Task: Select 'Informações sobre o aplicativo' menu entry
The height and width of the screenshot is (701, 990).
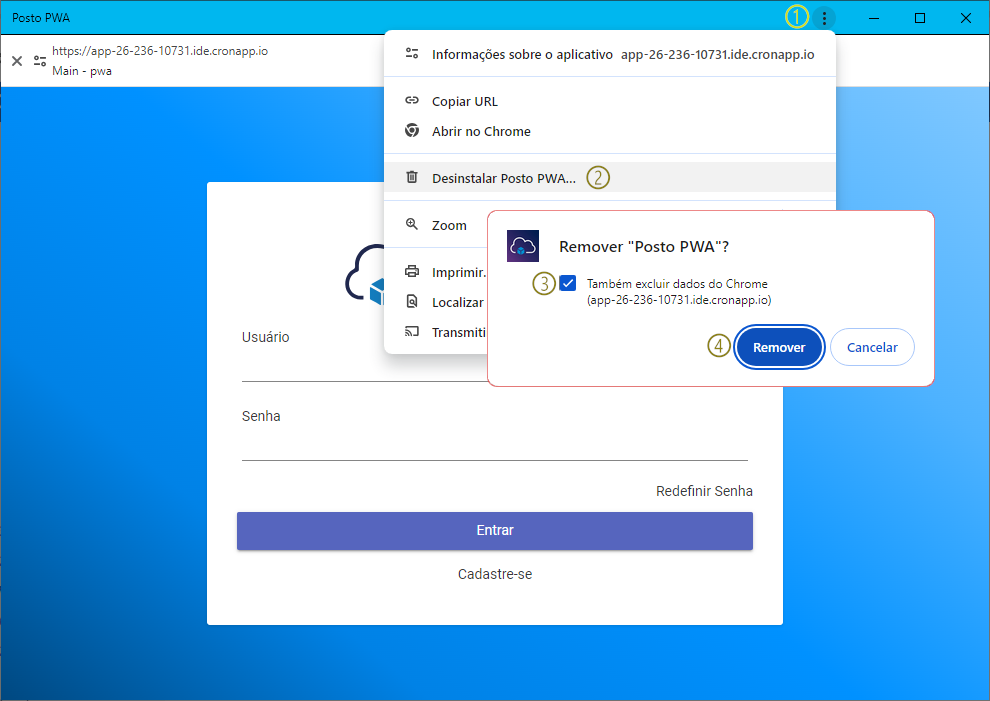Action: point(610,54)
